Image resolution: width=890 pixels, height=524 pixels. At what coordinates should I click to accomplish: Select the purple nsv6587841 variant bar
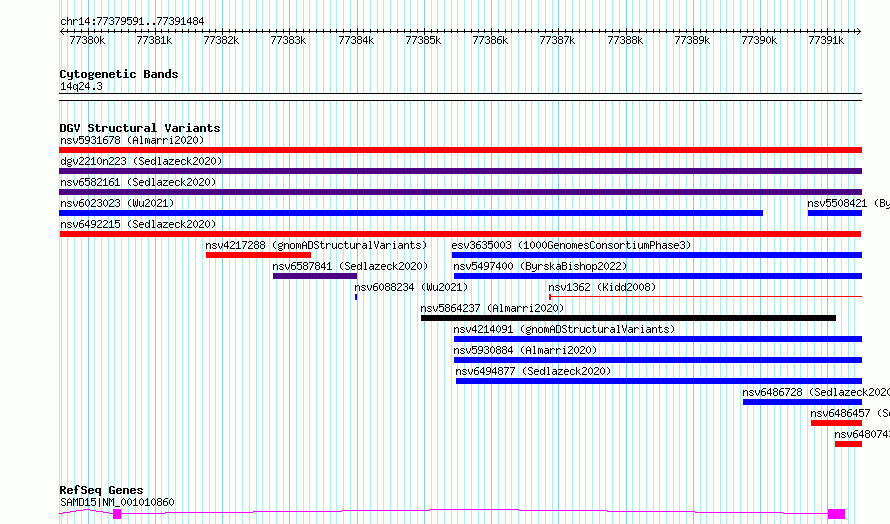pos(315,276)
